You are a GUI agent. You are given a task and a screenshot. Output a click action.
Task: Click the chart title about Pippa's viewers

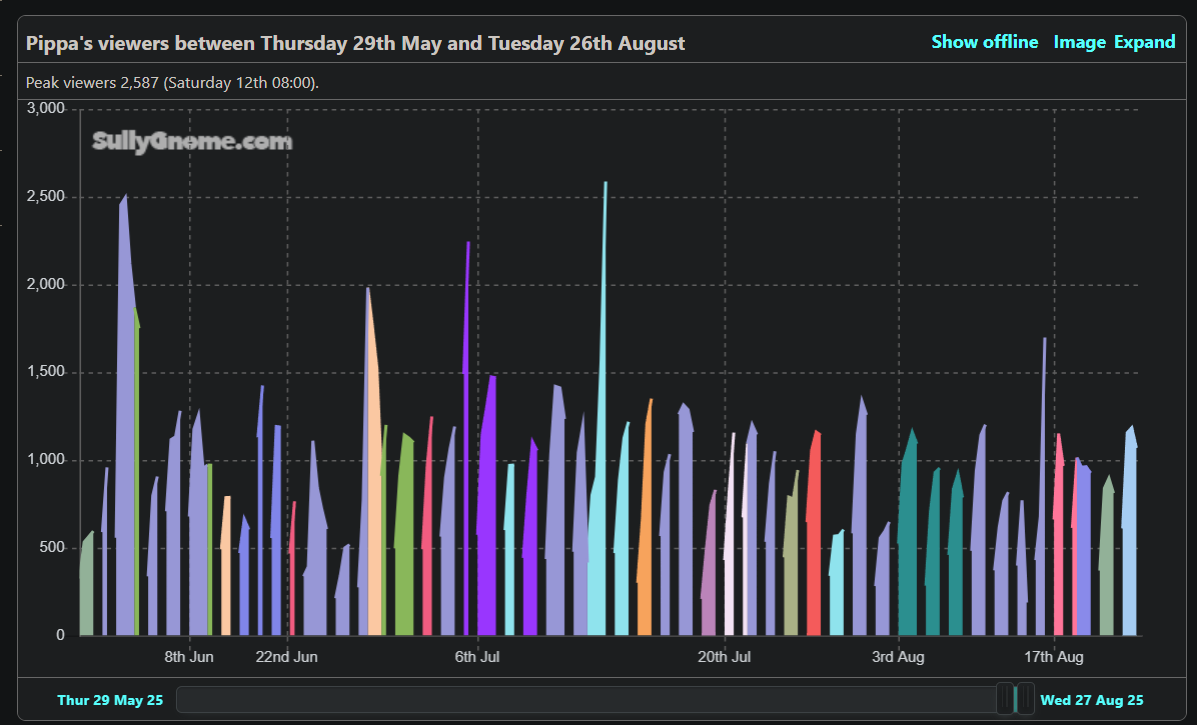point(355,43)
